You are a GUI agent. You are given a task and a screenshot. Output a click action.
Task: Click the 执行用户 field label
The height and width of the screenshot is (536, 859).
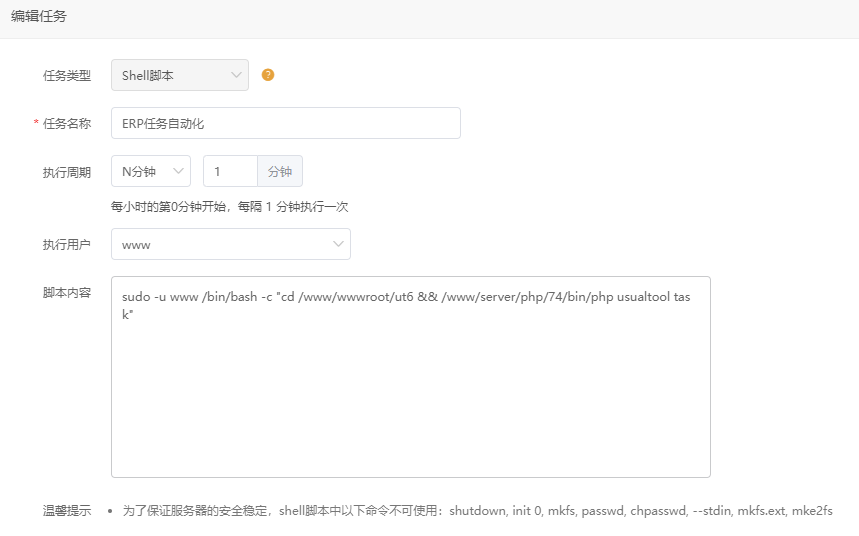point(67,244)
